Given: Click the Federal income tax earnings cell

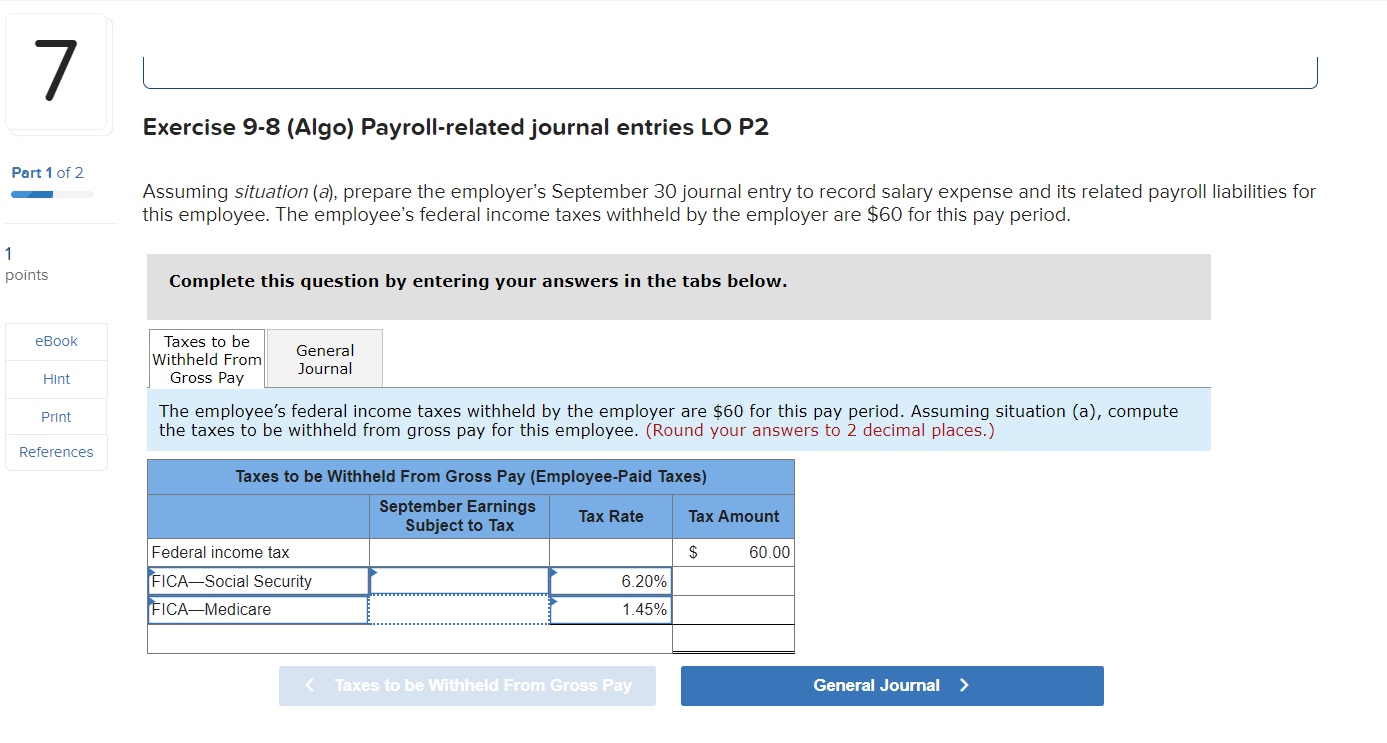Looking at the screenshot, I should (x=458, y=551).
